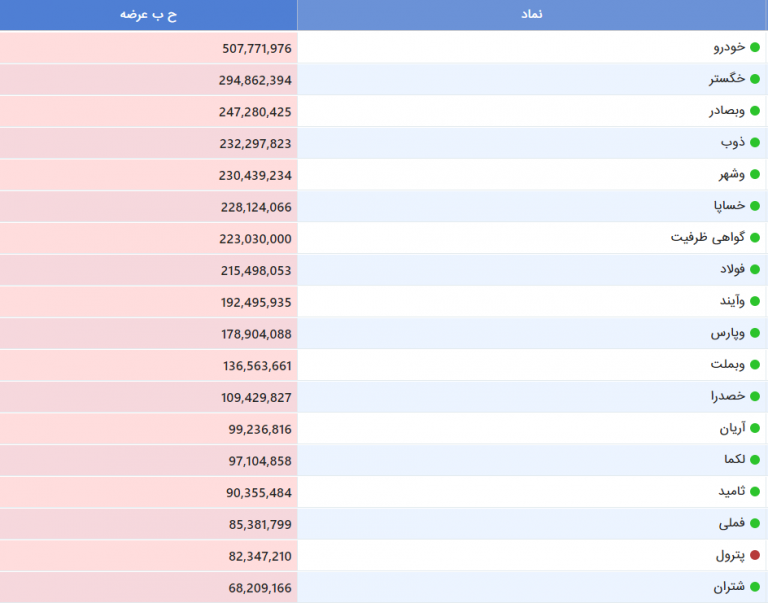The image size is (768, 603).
Task: Click the 90,355,484 cell for ثامید
Action: [x=148, y=492]
